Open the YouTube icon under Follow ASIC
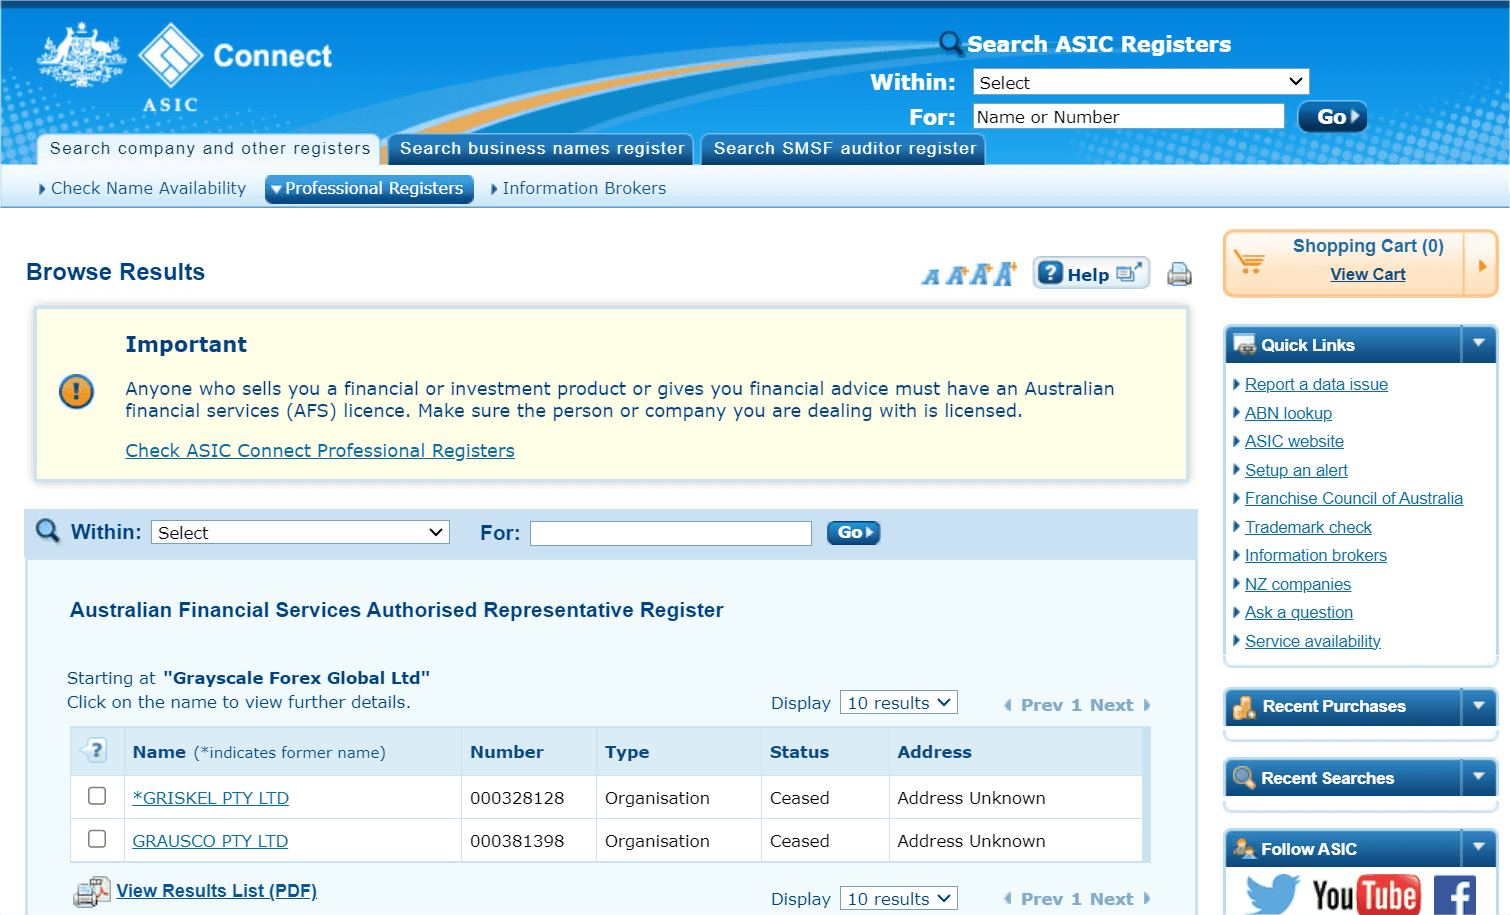This screenshot has height=915, width=1510. 1365,895
